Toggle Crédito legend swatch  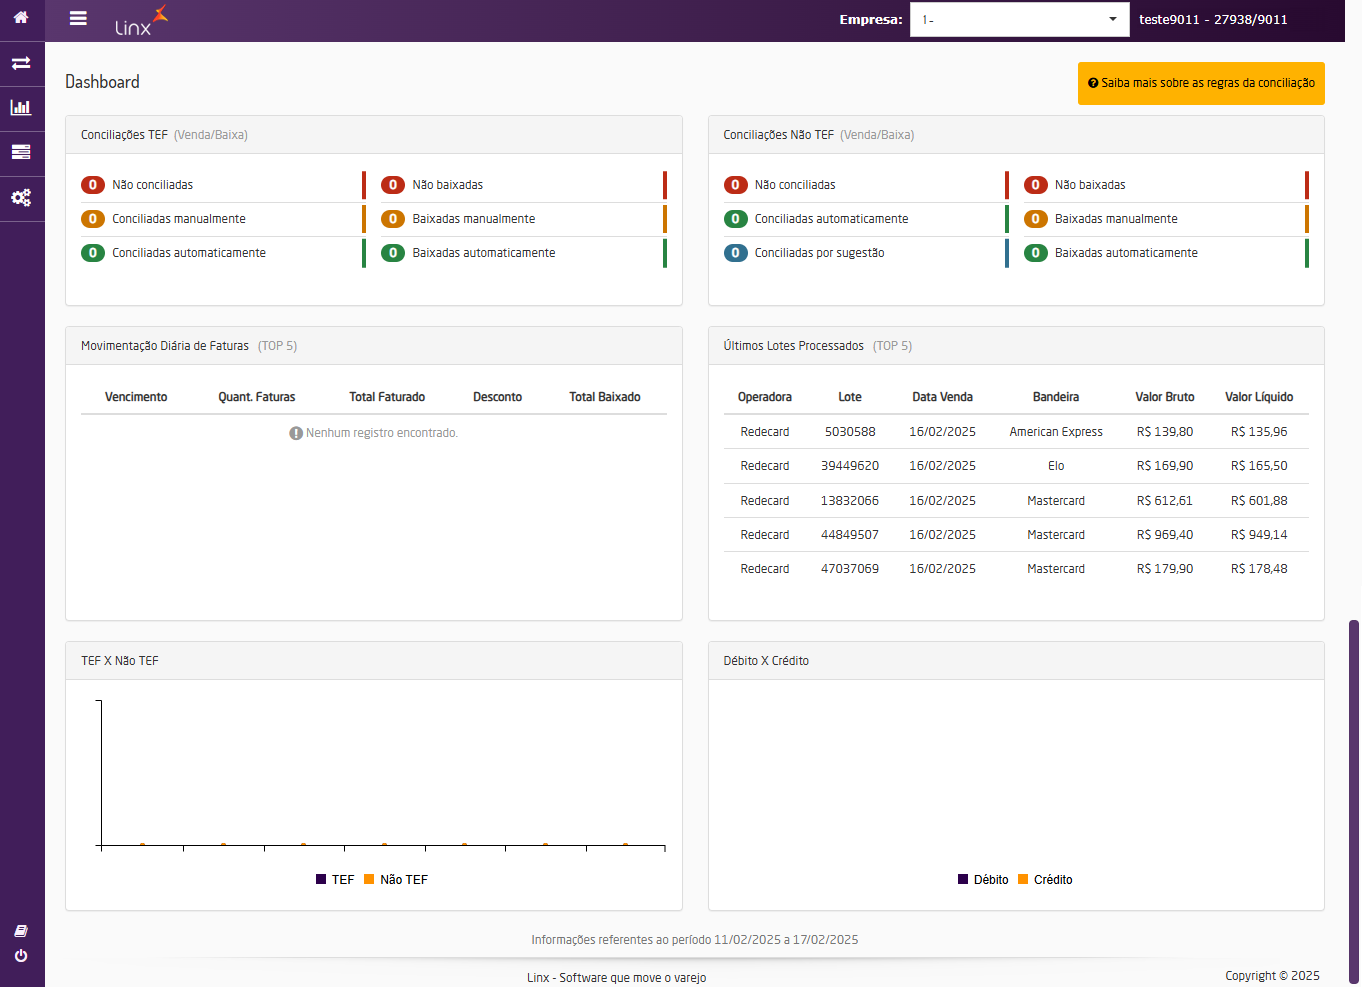[1023, 880]
